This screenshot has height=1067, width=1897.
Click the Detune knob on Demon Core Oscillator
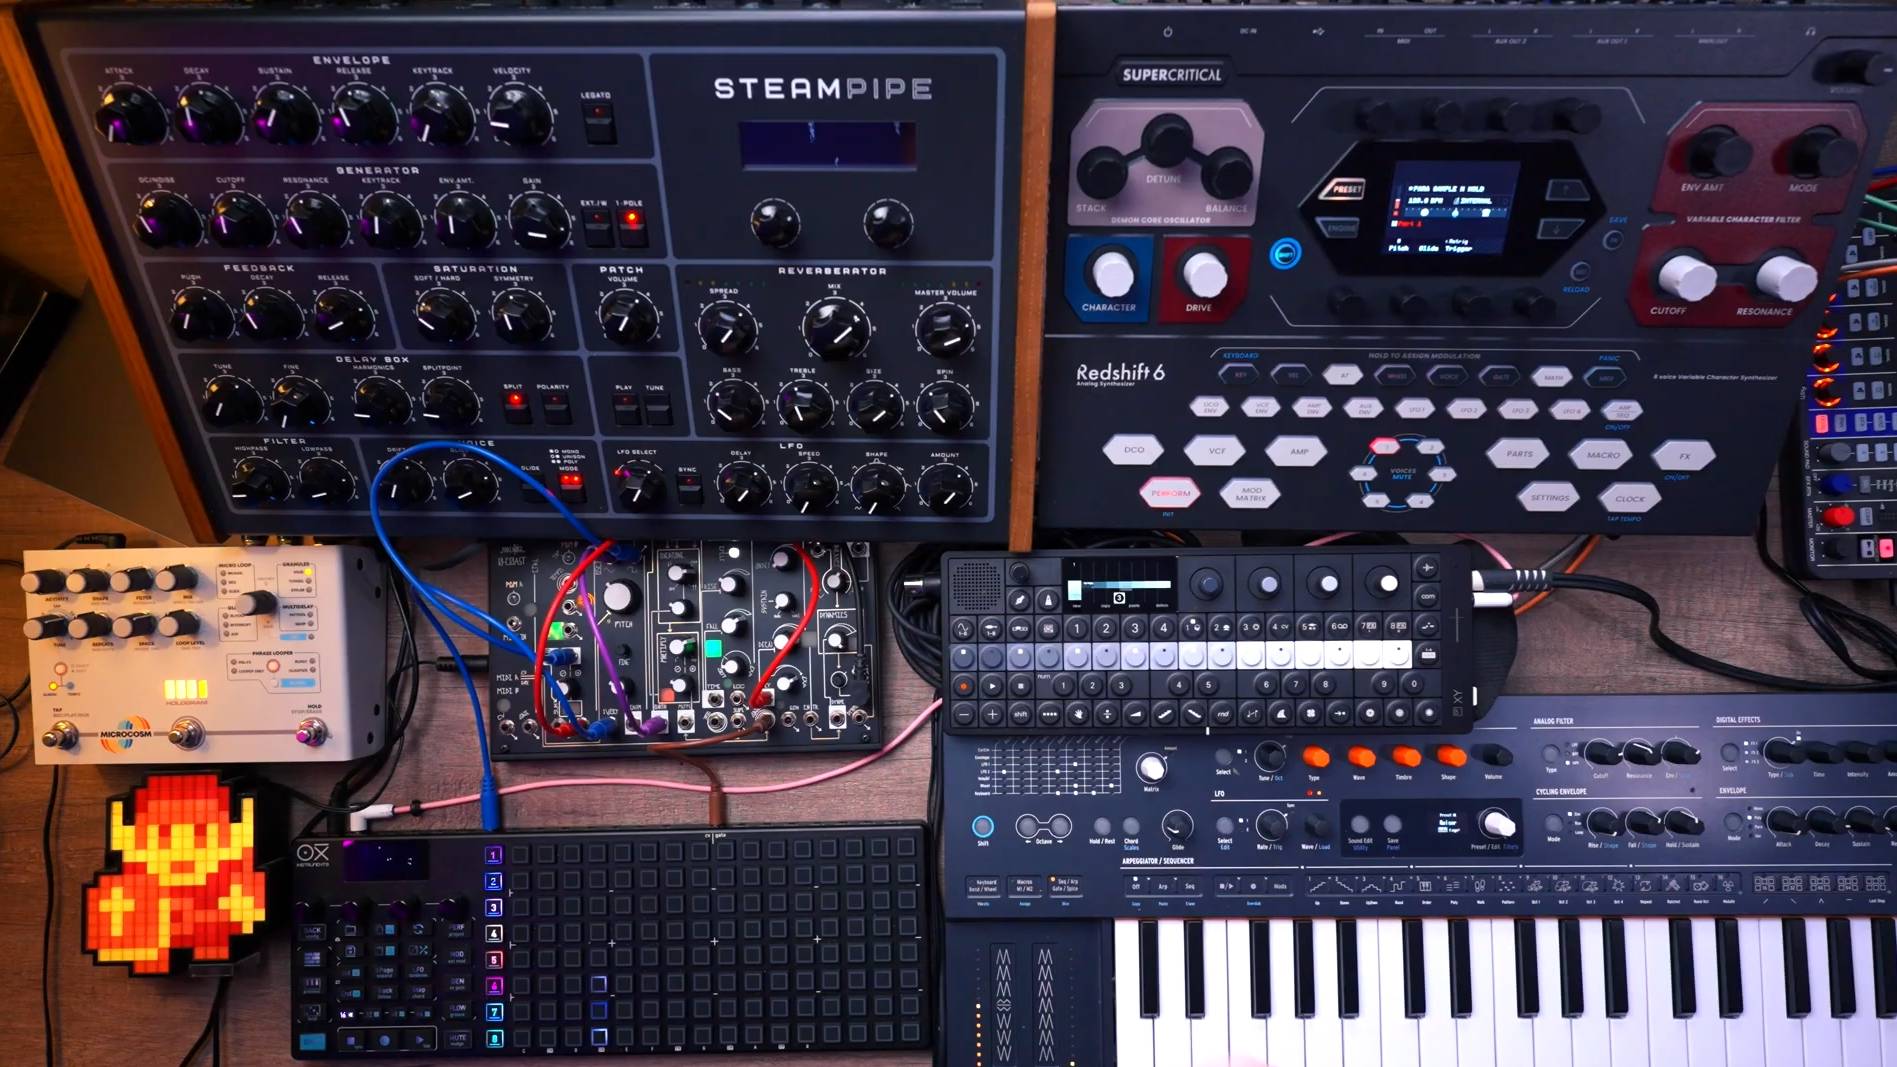tap(1165, 141)
